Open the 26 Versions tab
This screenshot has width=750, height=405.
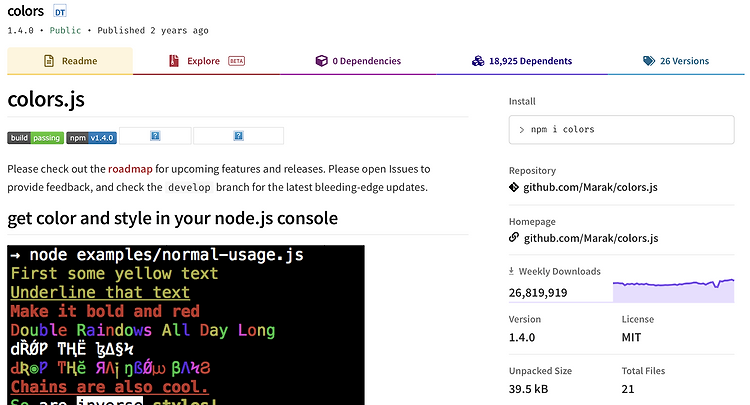click(x=676, y=61)
